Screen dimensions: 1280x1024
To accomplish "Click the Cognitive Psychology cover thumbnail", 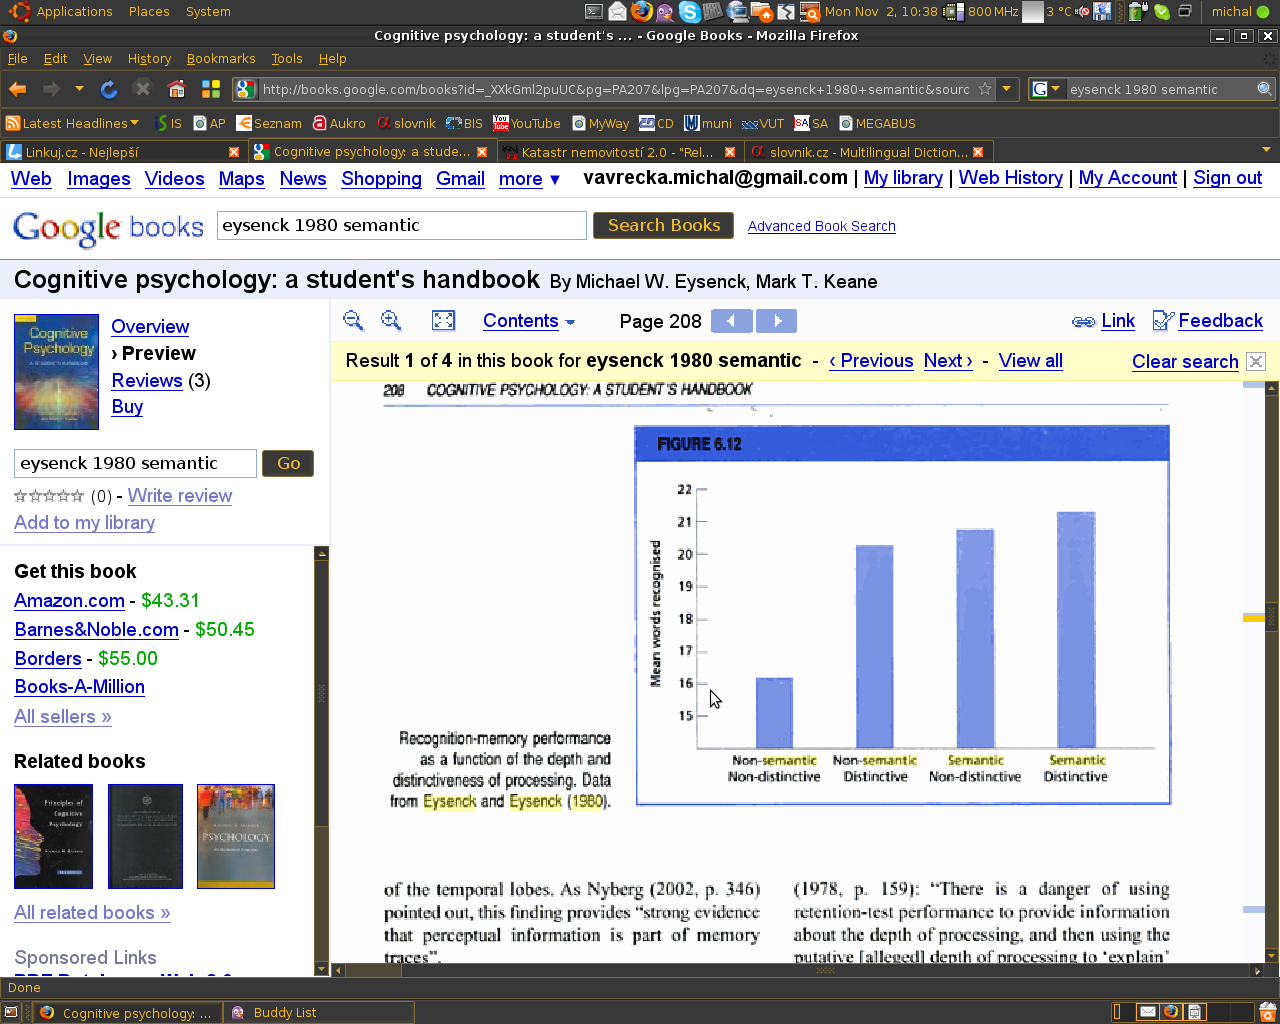I will pos(56,372).
